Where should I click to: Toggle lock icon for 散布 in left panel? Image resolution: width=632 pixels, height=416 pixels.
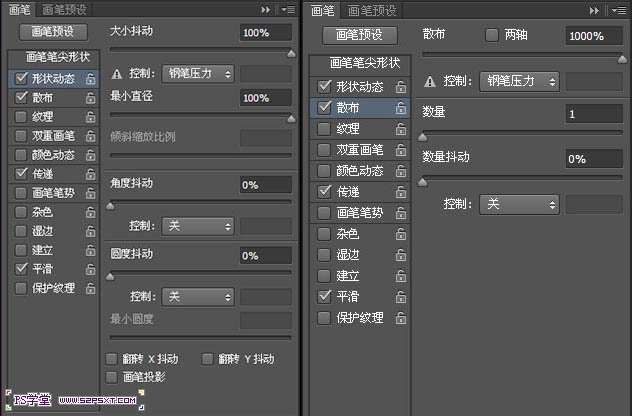tap(91, 98)
